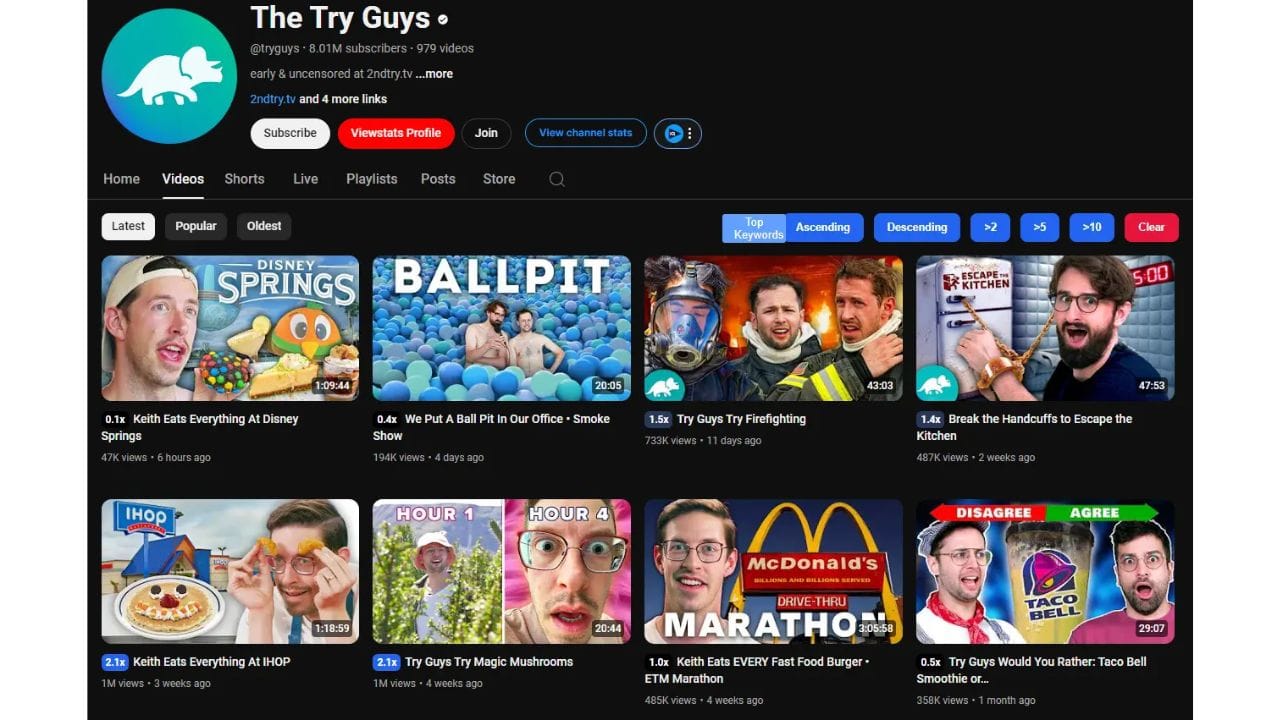Switch to the Posts tab
The width and height of the screenshot is (1280, 720).
(x=438, y=179)
